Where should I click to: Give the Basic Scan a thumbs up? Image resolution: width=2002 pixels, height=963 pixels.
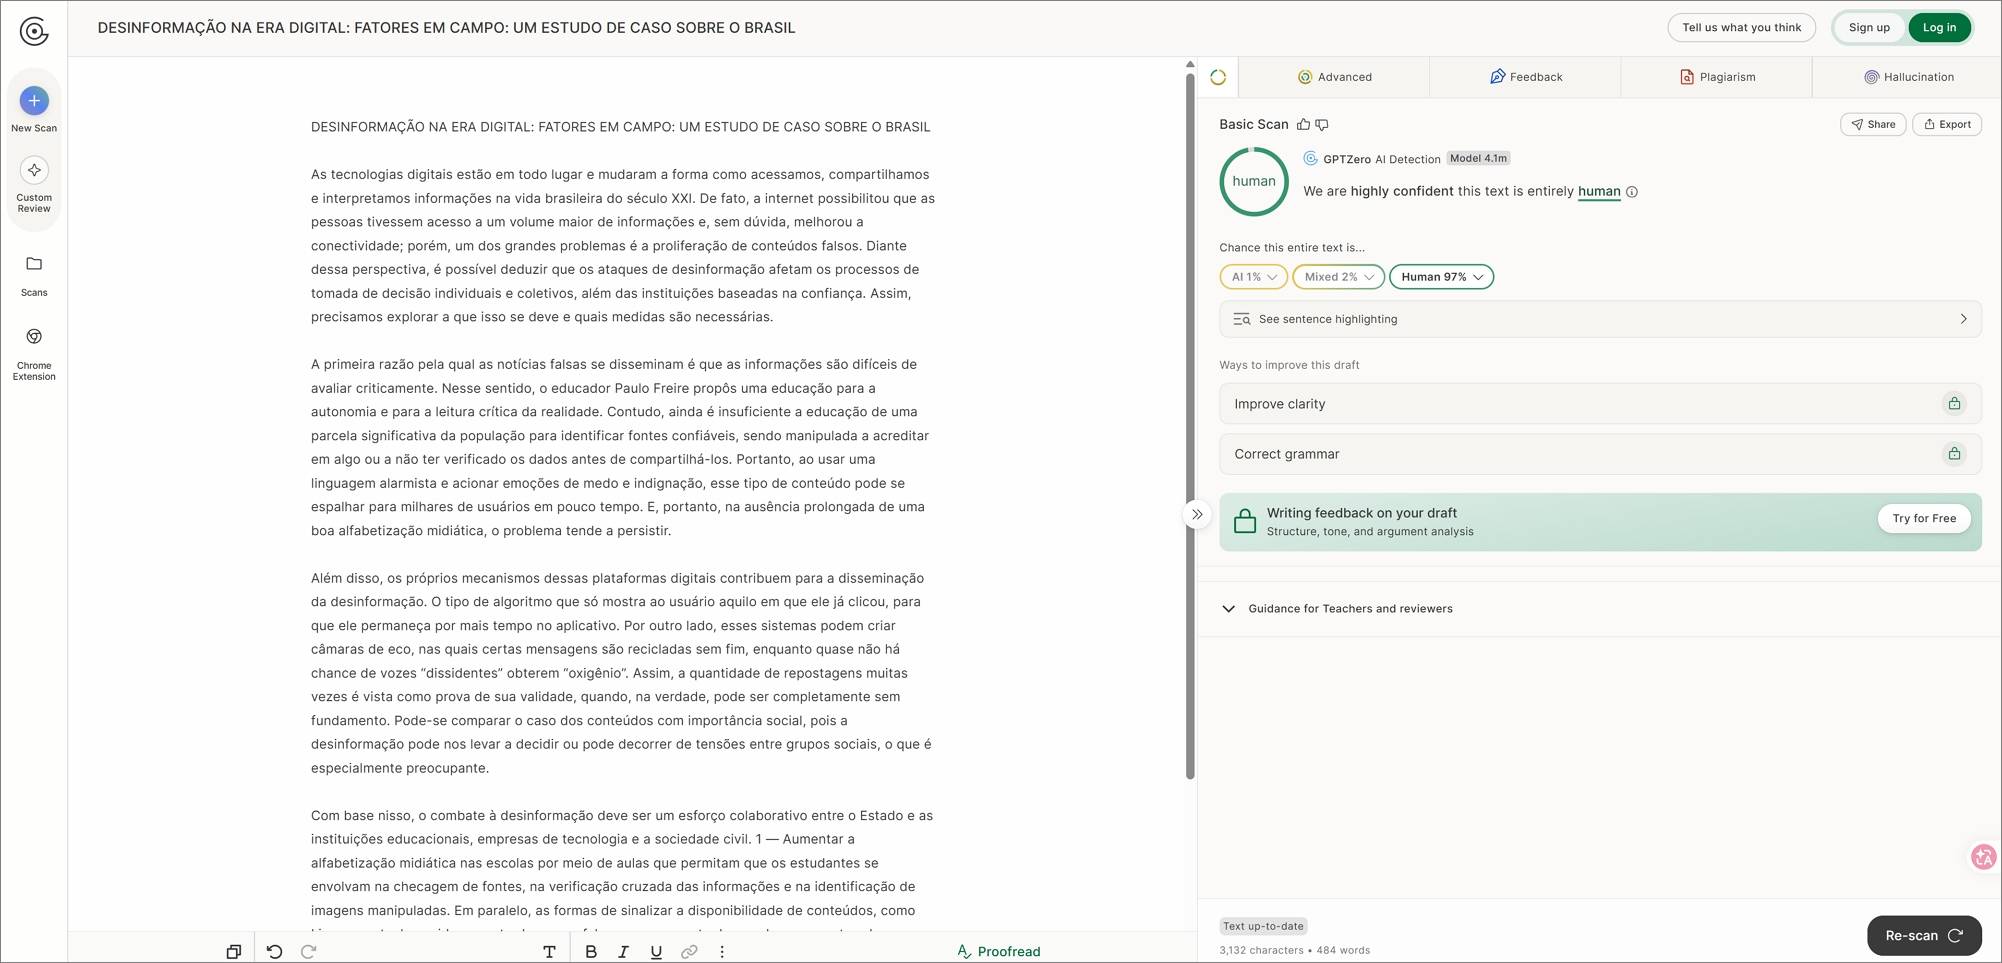[1303, 125]
